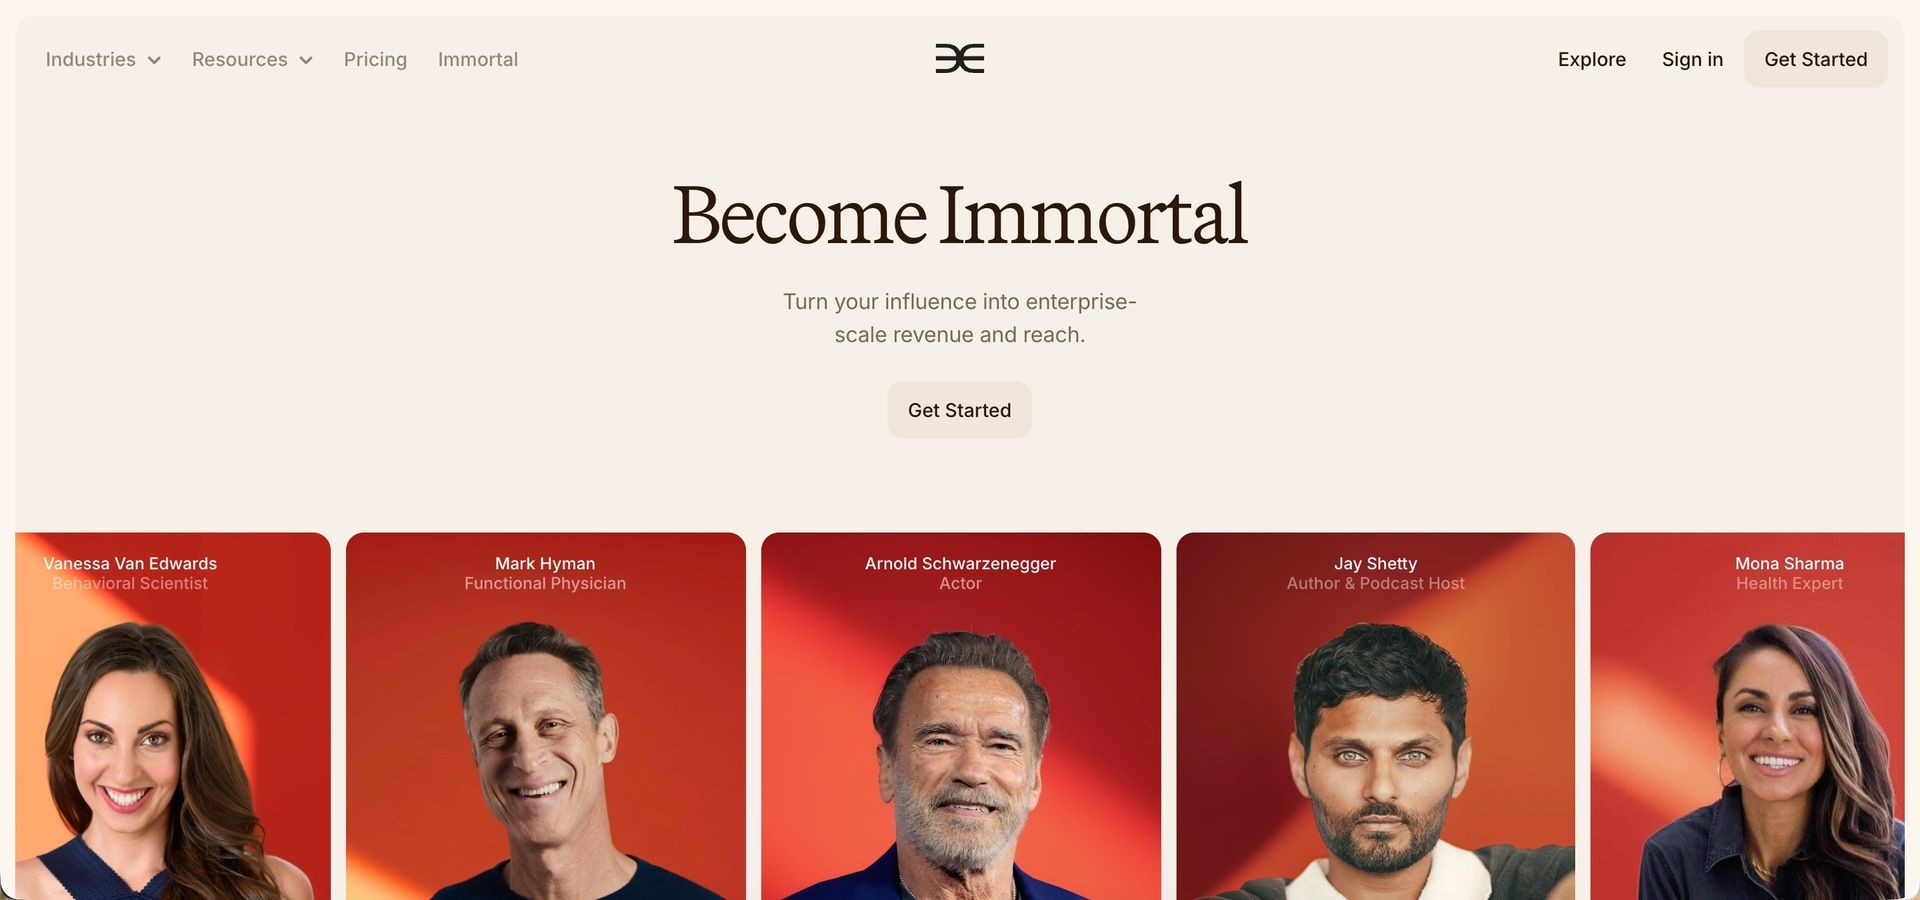Image resolution: width=1920 pixels, height=900 pixels.
Task: Open Vanessa Van Edwards card
Action: (172, 716)
